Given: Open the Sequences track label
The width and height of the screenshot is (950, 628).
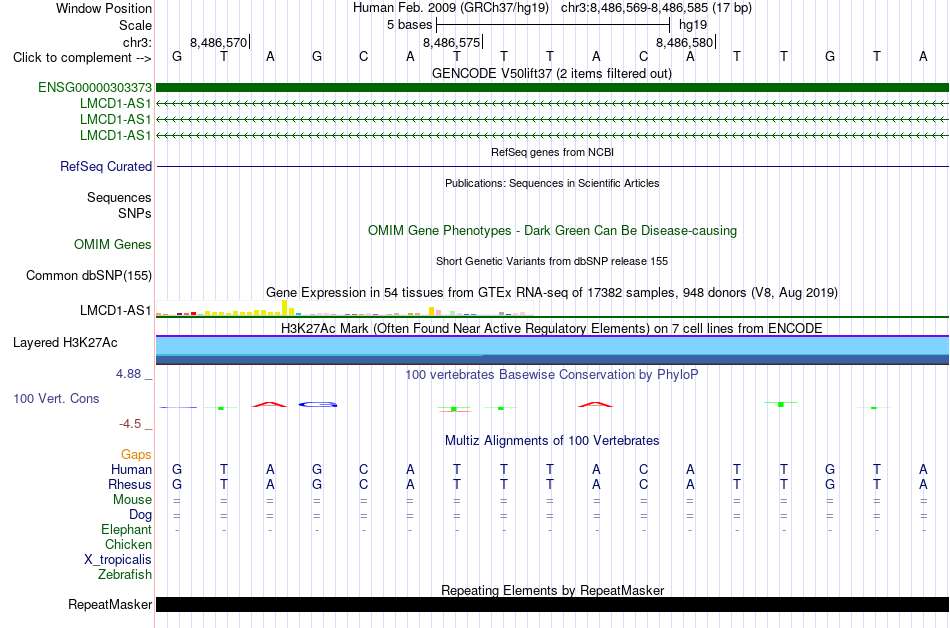Looking at the screenshot, I should point(119,197).
